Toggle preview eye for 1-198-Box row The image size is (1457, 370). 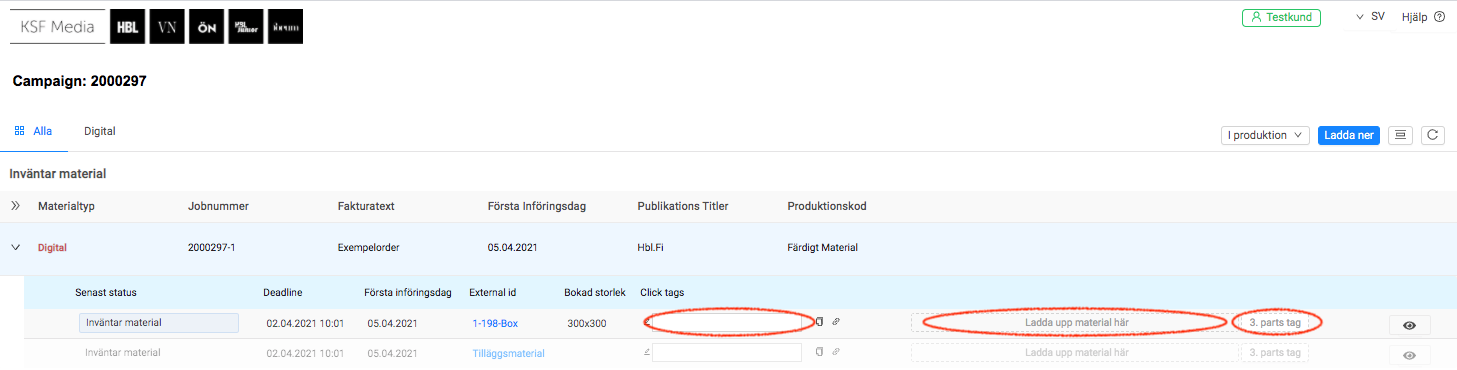(1409, 325)
